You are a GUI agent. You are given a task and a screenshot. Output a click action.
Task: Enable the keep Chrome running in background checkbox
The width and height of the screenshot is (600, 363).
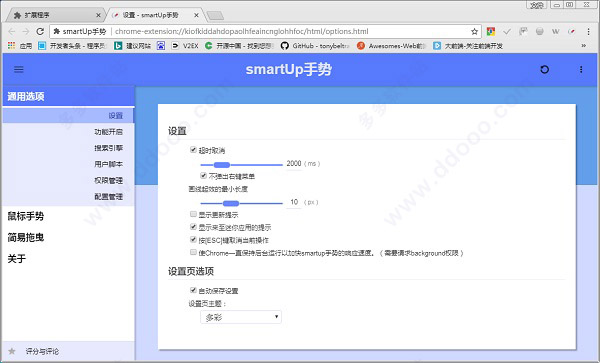(193, 252)
